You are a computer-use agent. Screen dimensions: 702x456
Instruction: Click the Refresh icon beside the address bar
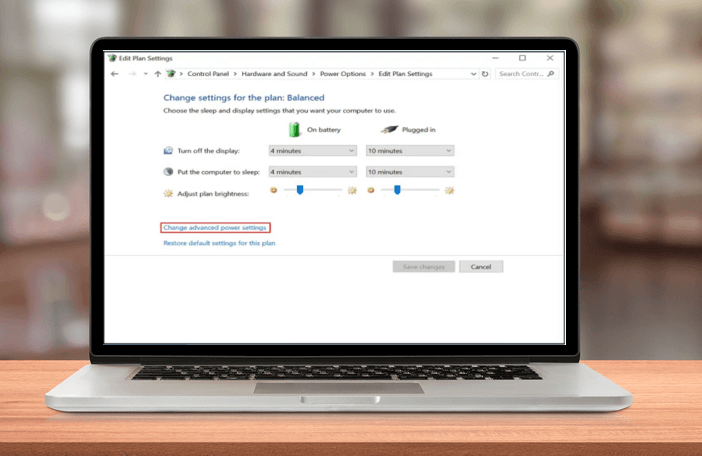486,74
